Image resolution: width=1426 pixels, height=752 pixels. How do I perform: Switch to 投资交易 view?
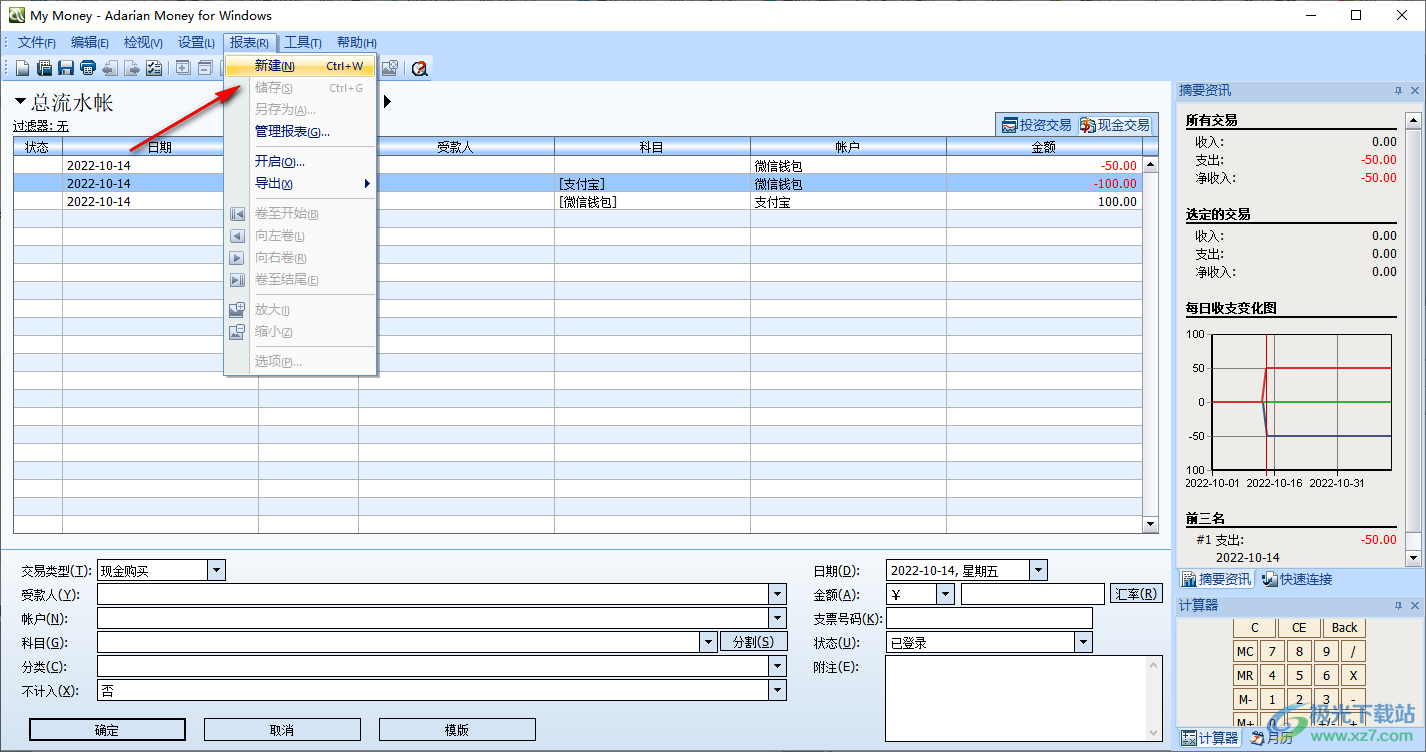(x=1037, y=125)
